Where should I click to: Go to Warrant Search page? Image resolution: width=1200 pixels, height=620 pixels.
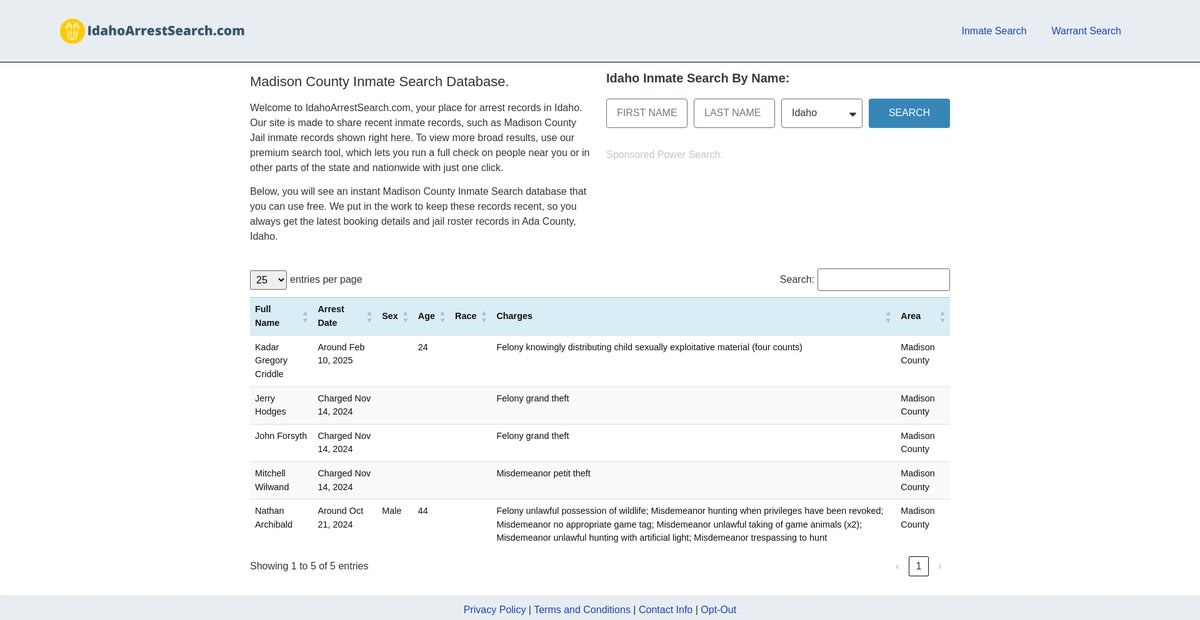tap(1085, 31)
